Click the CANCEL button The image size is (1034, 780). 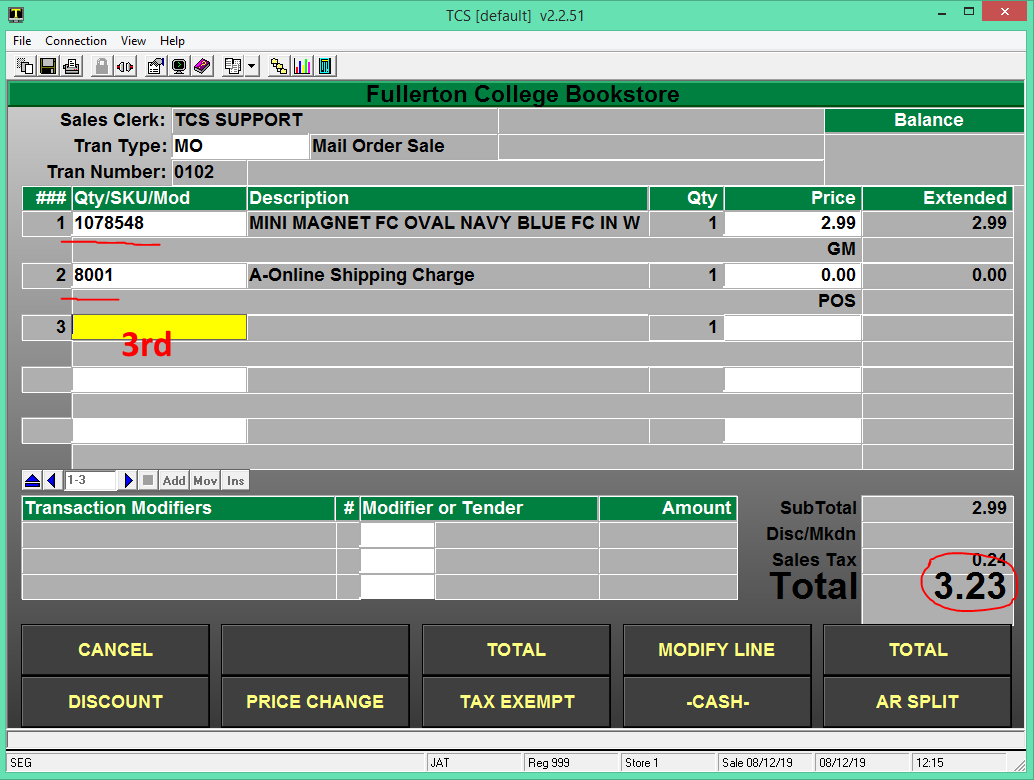[x=115, y=649]
